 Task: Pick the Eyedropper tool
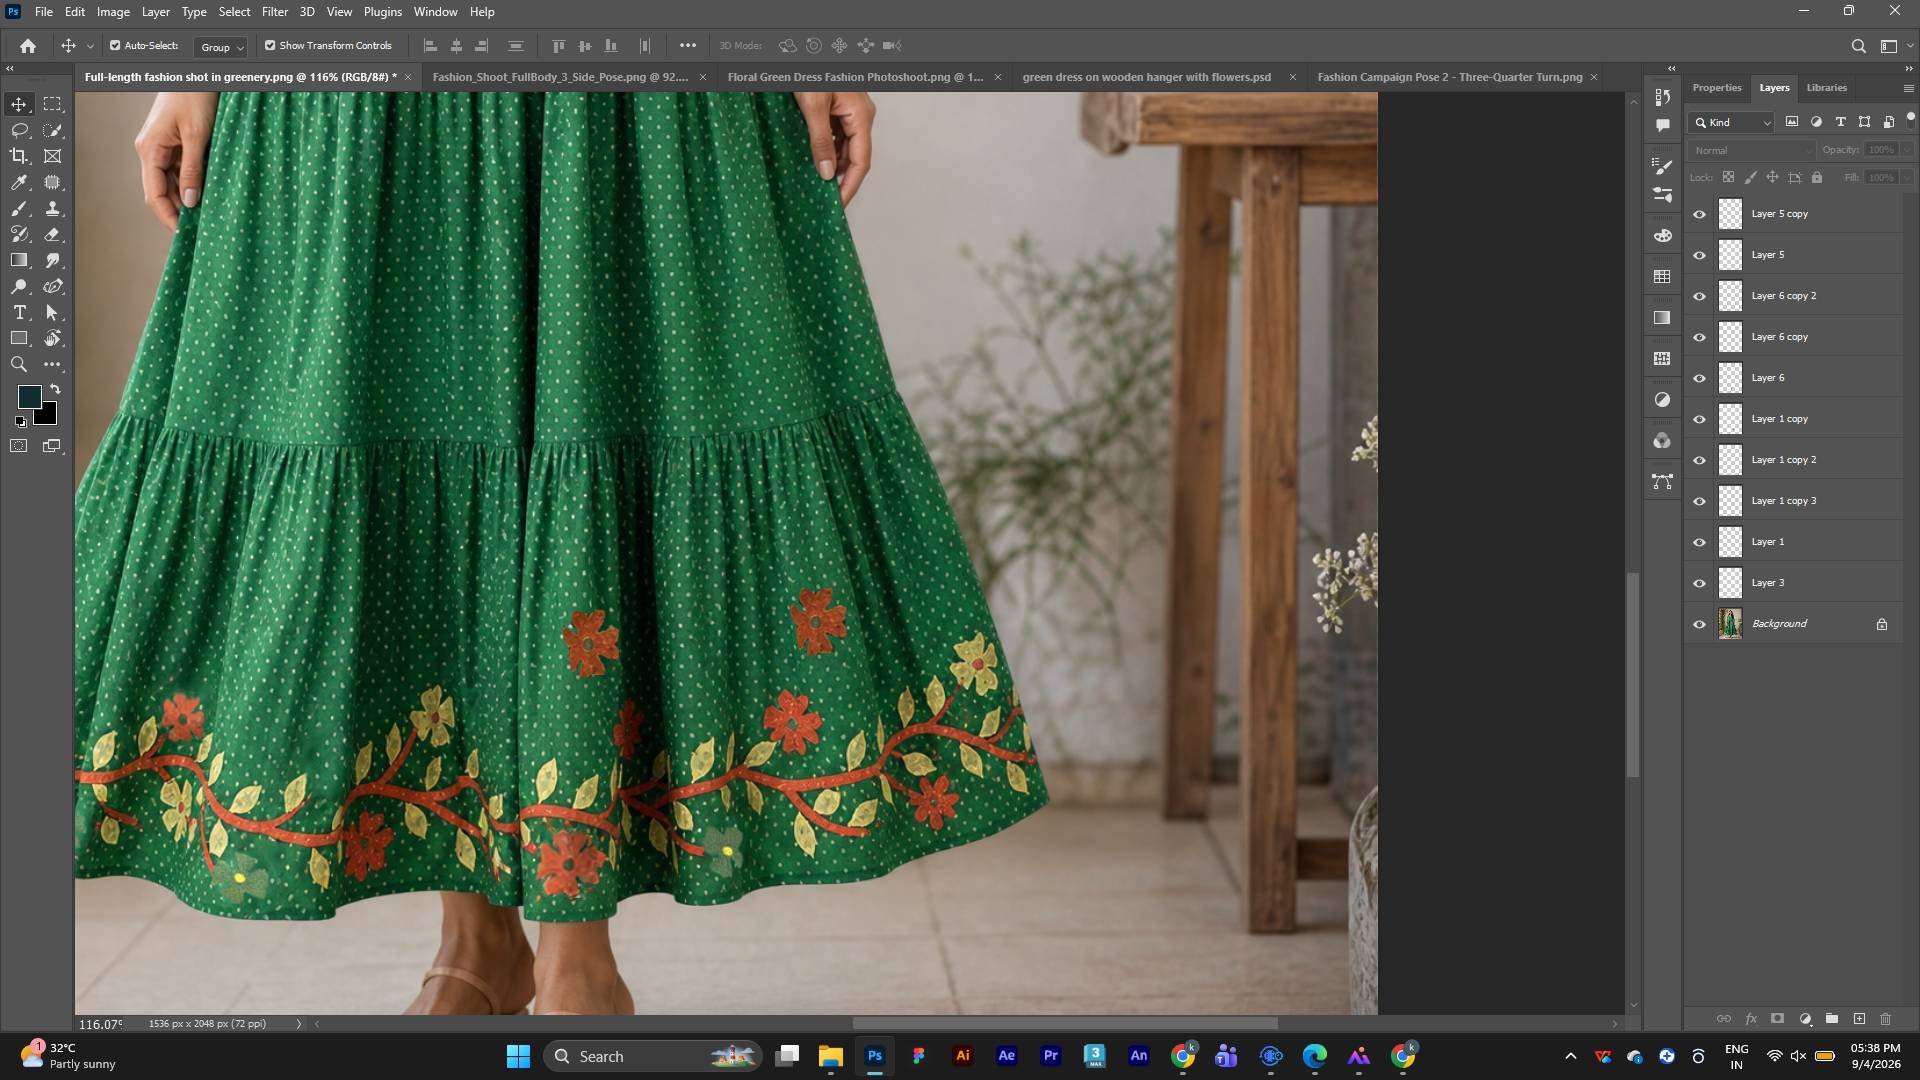19,182
